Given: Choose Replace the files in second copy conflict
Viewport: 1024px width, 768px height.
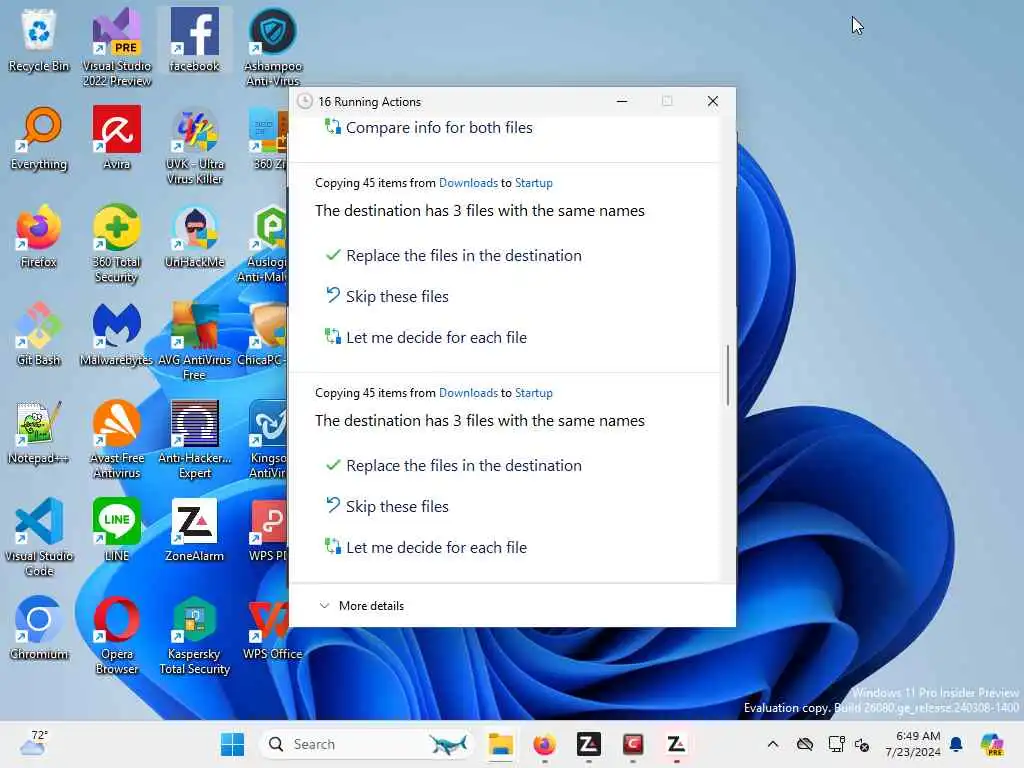Looking at the screenshot, I should point(453,466).
